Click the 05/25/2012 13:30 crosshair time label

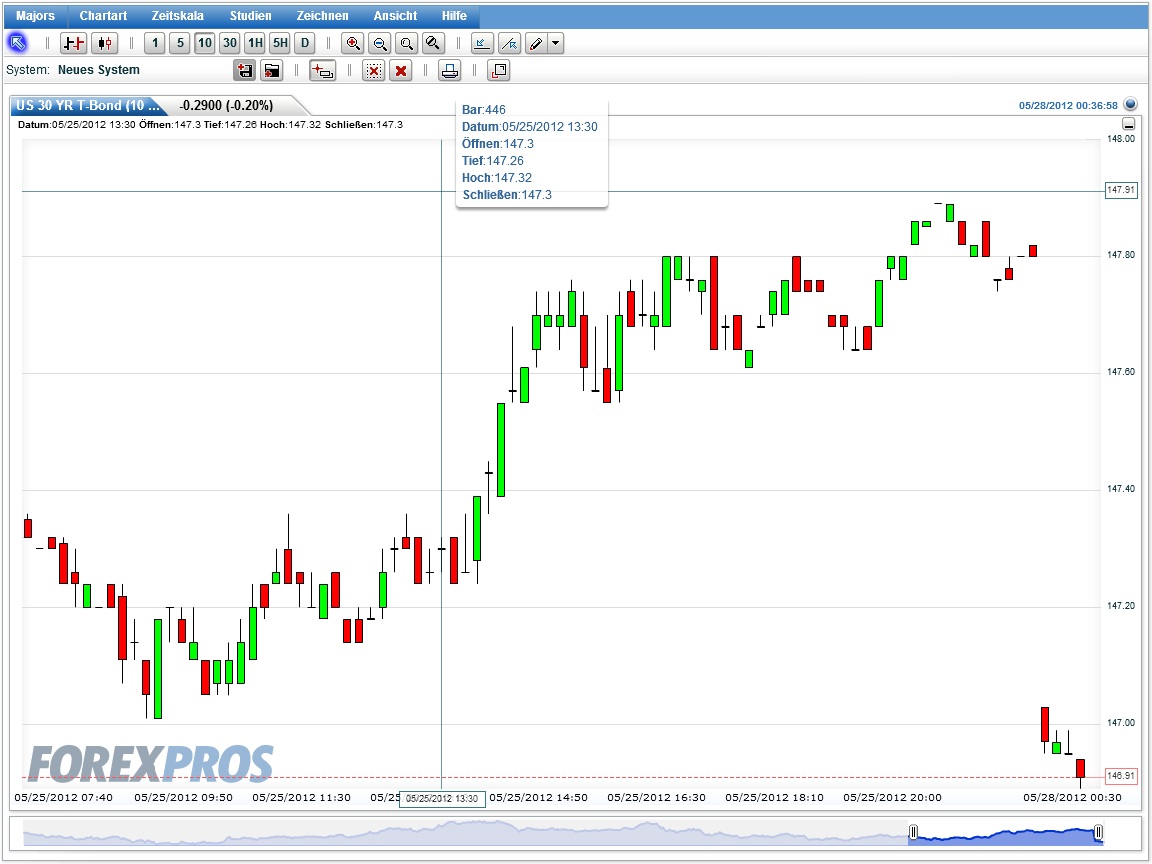pos(442,799)
